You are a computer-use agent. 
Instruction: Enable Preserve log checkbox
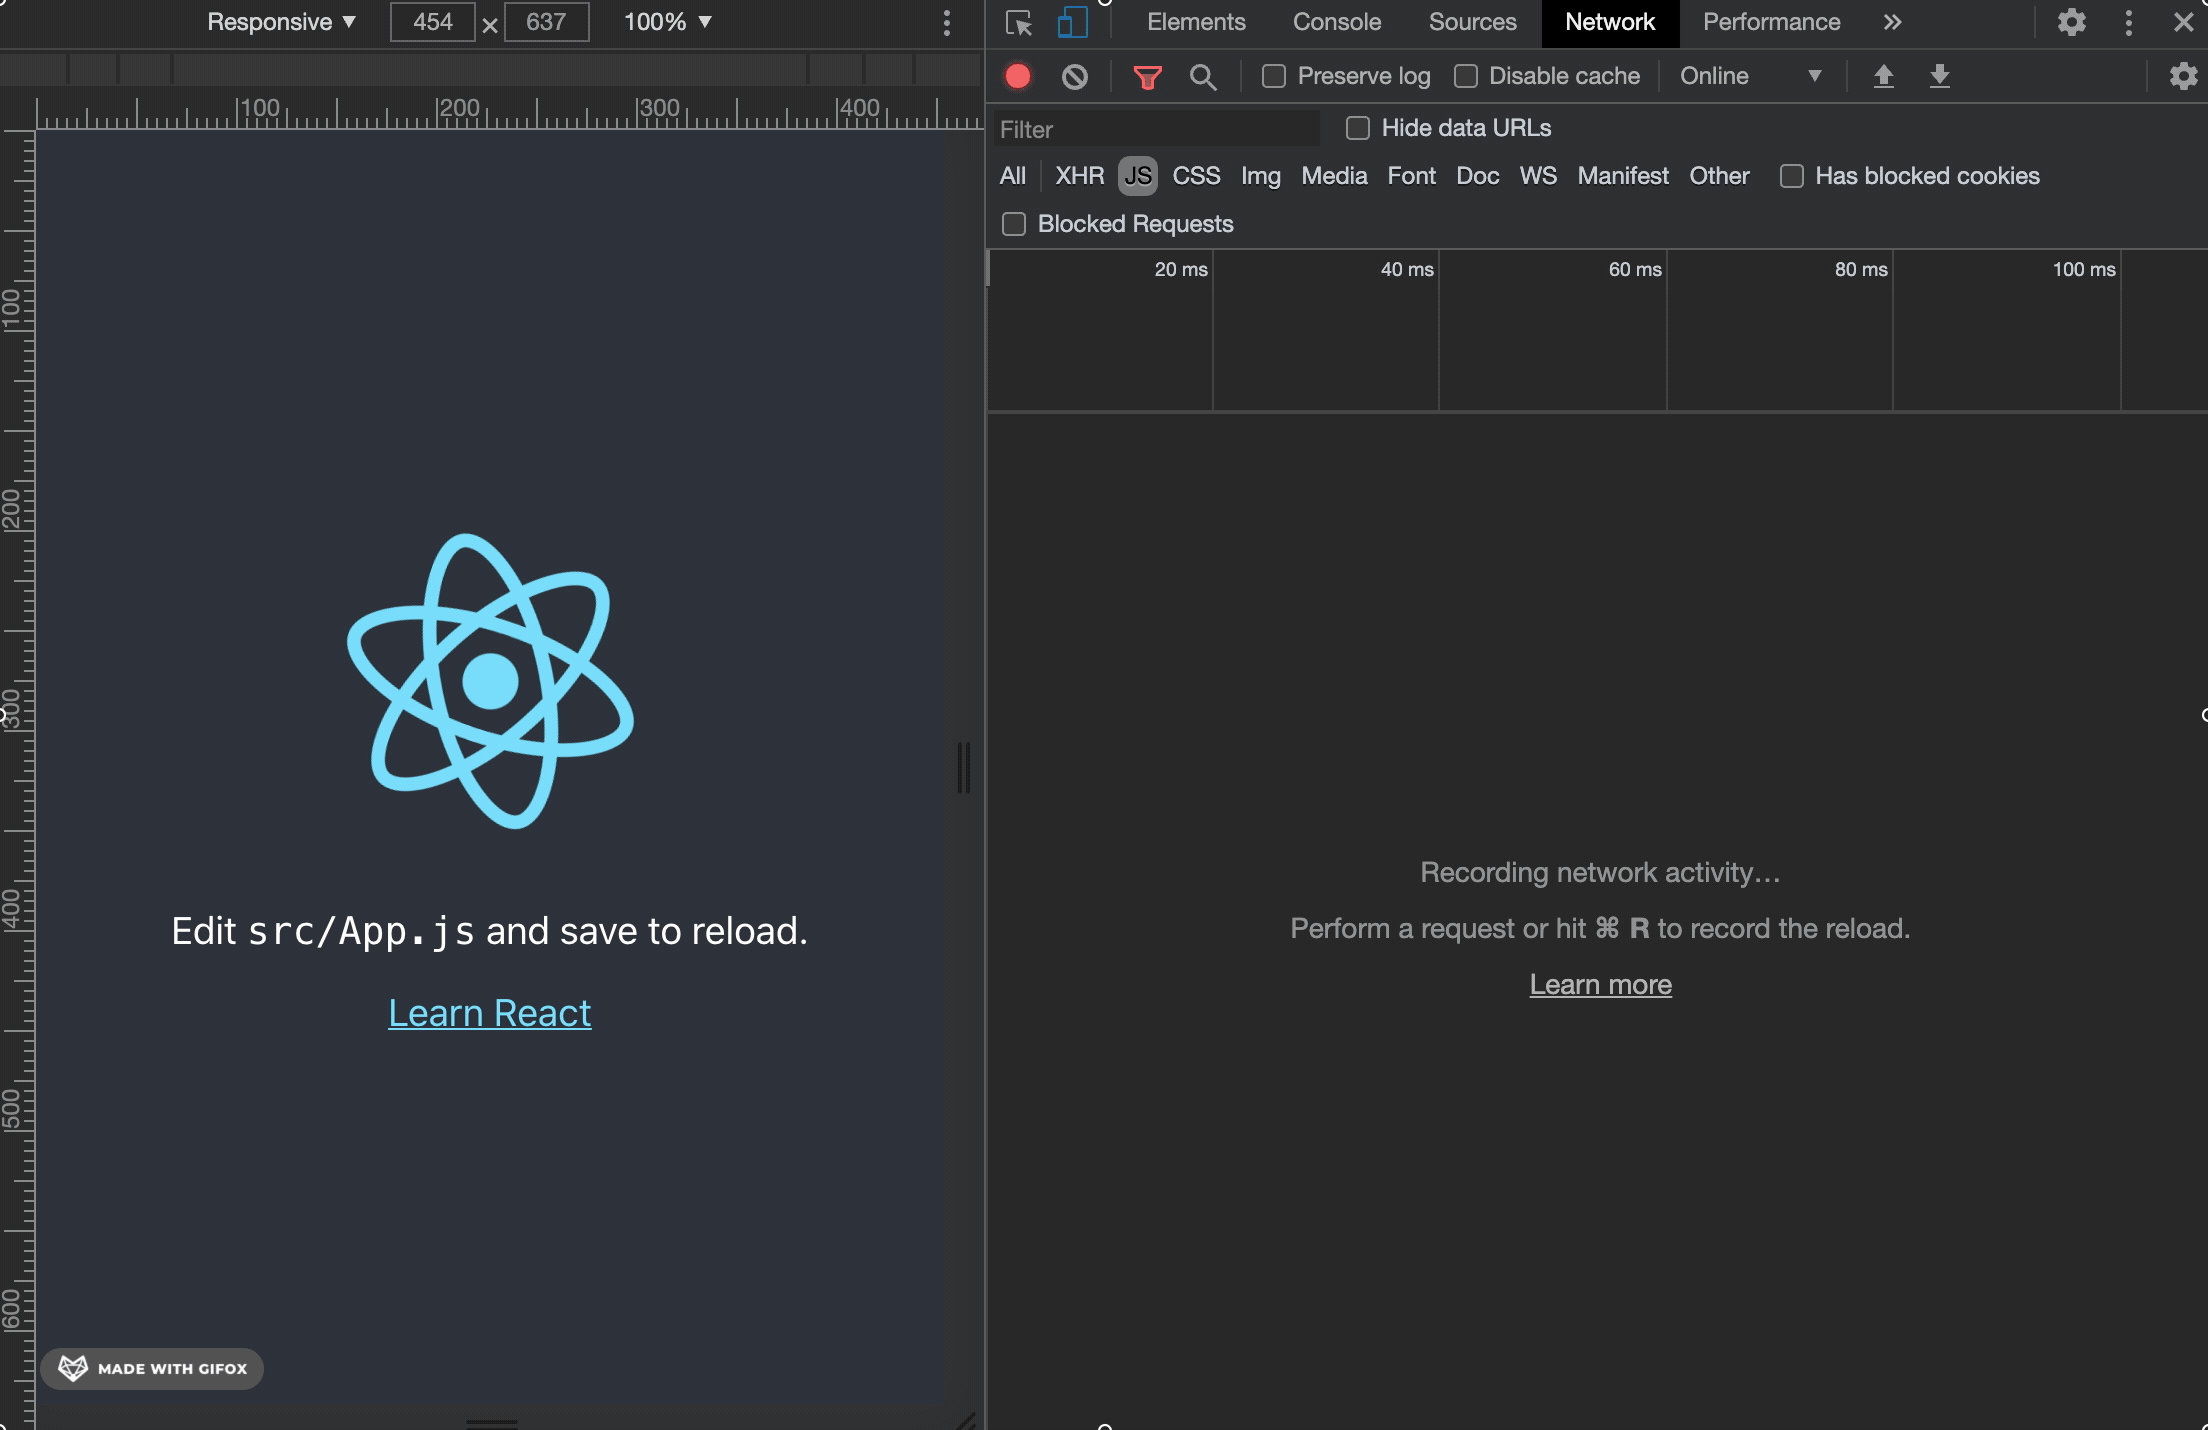[1273, 76]
